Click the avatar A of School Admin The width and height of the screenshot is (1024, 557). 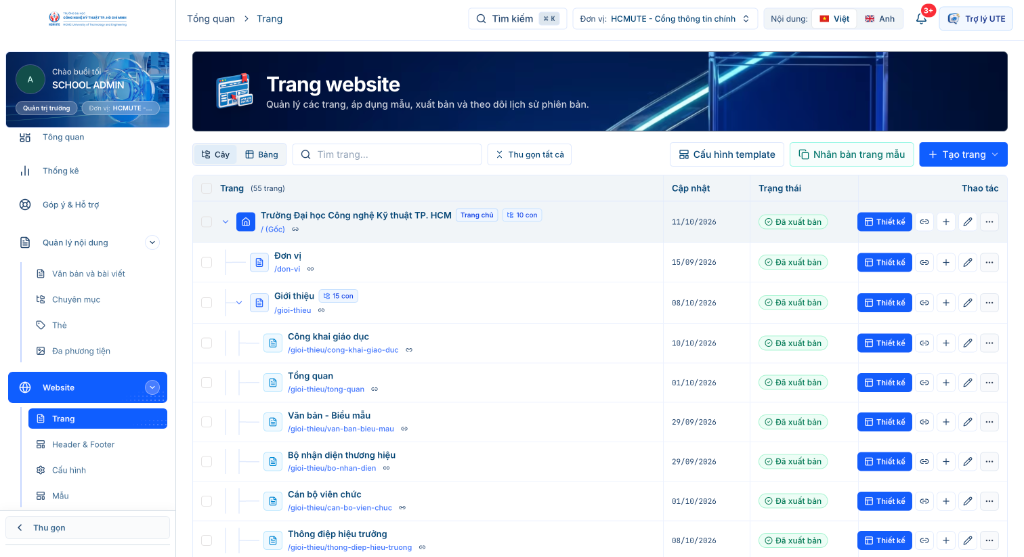(x=30, y=80)
